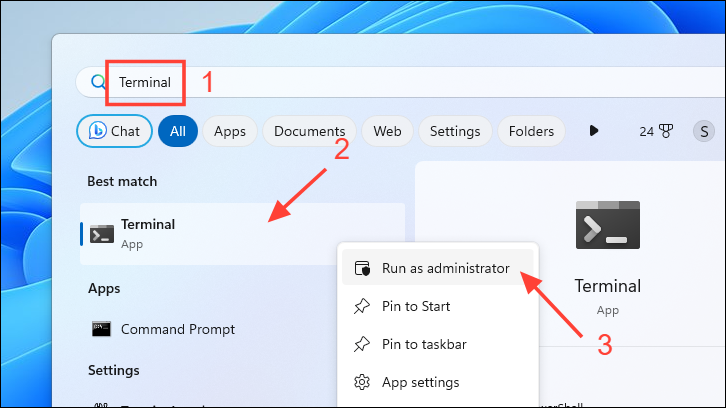
Task: Click the pin icon beside Pin to taskbar
Action: 362,344
